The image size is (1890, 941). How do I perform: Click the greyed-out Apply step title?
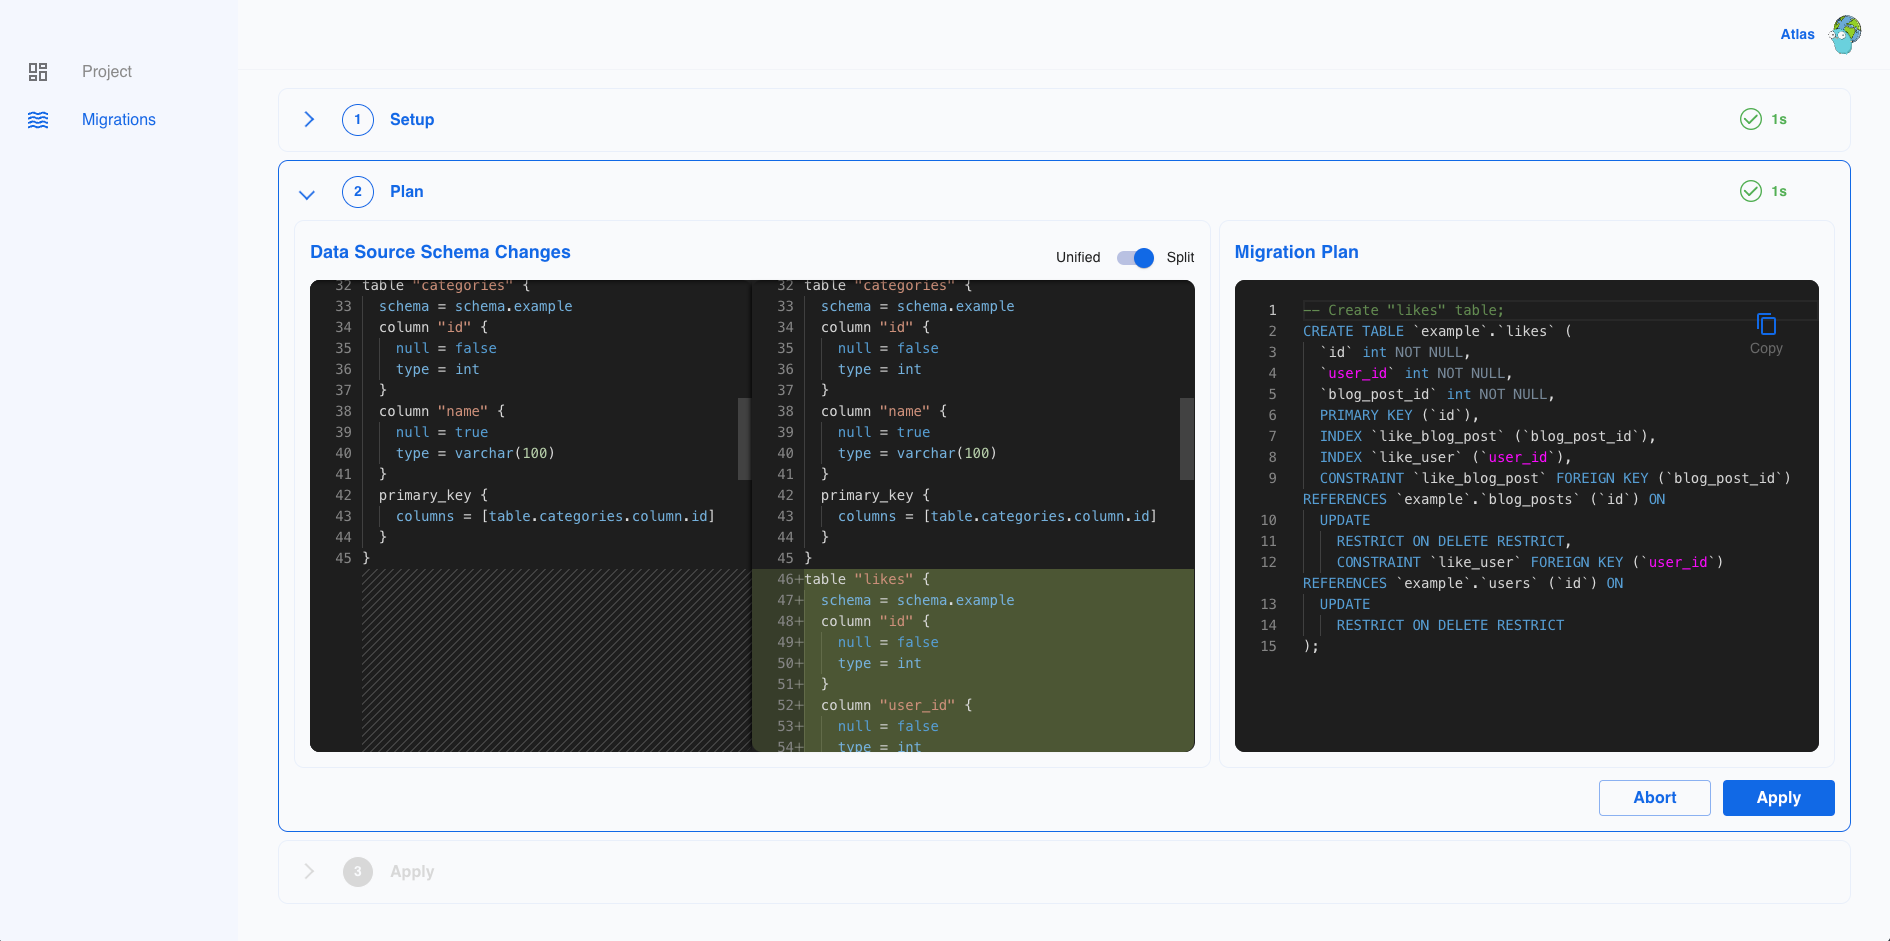(x=412, y=872)
